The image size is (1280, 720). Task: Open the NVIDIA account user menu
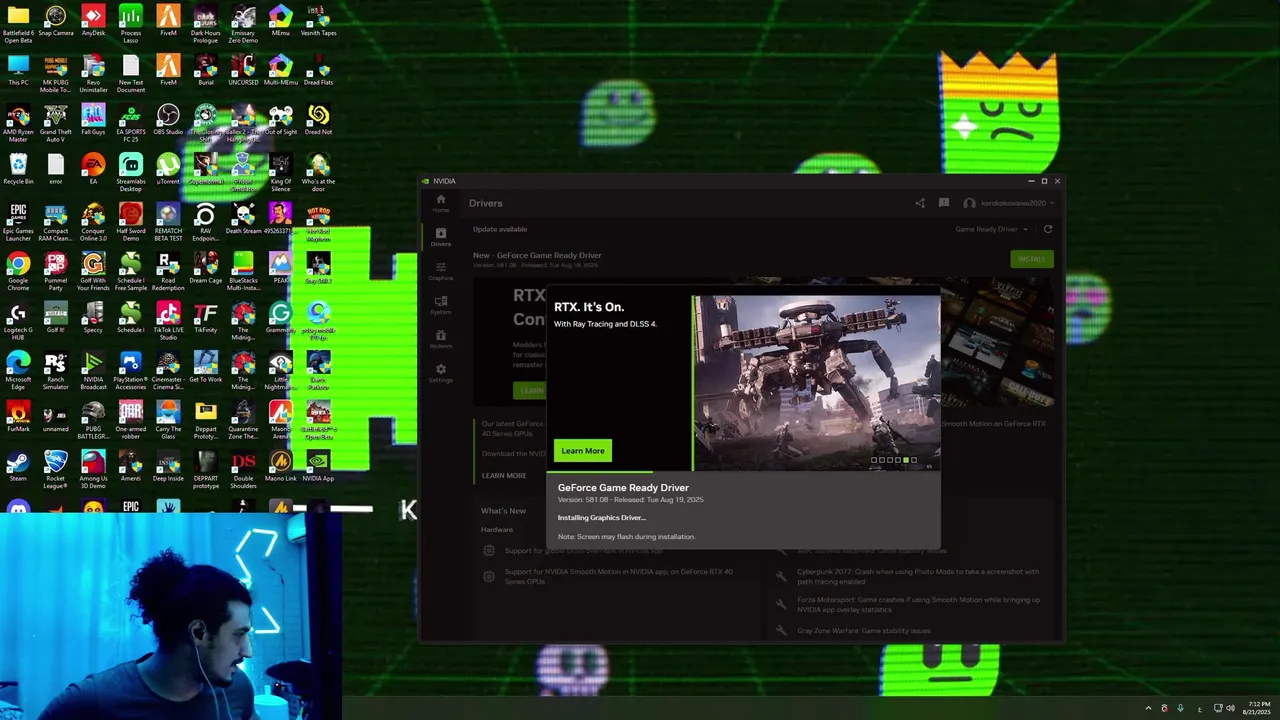click(1008, 203)
